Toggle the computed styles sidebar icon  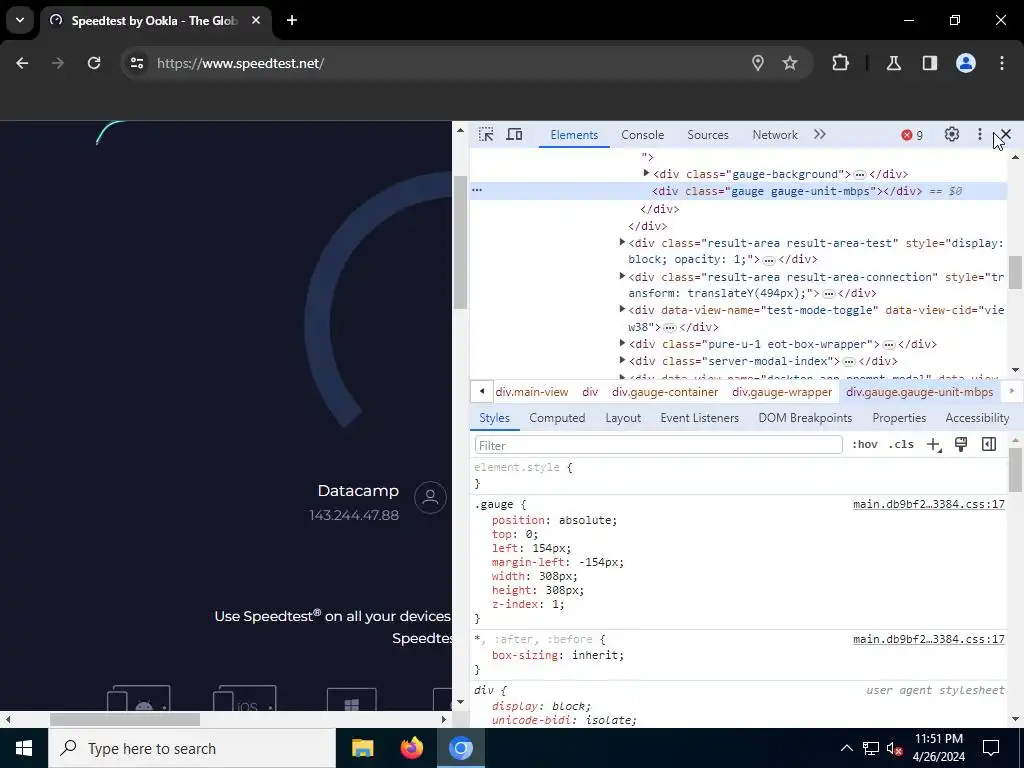[x=989, y=445]
